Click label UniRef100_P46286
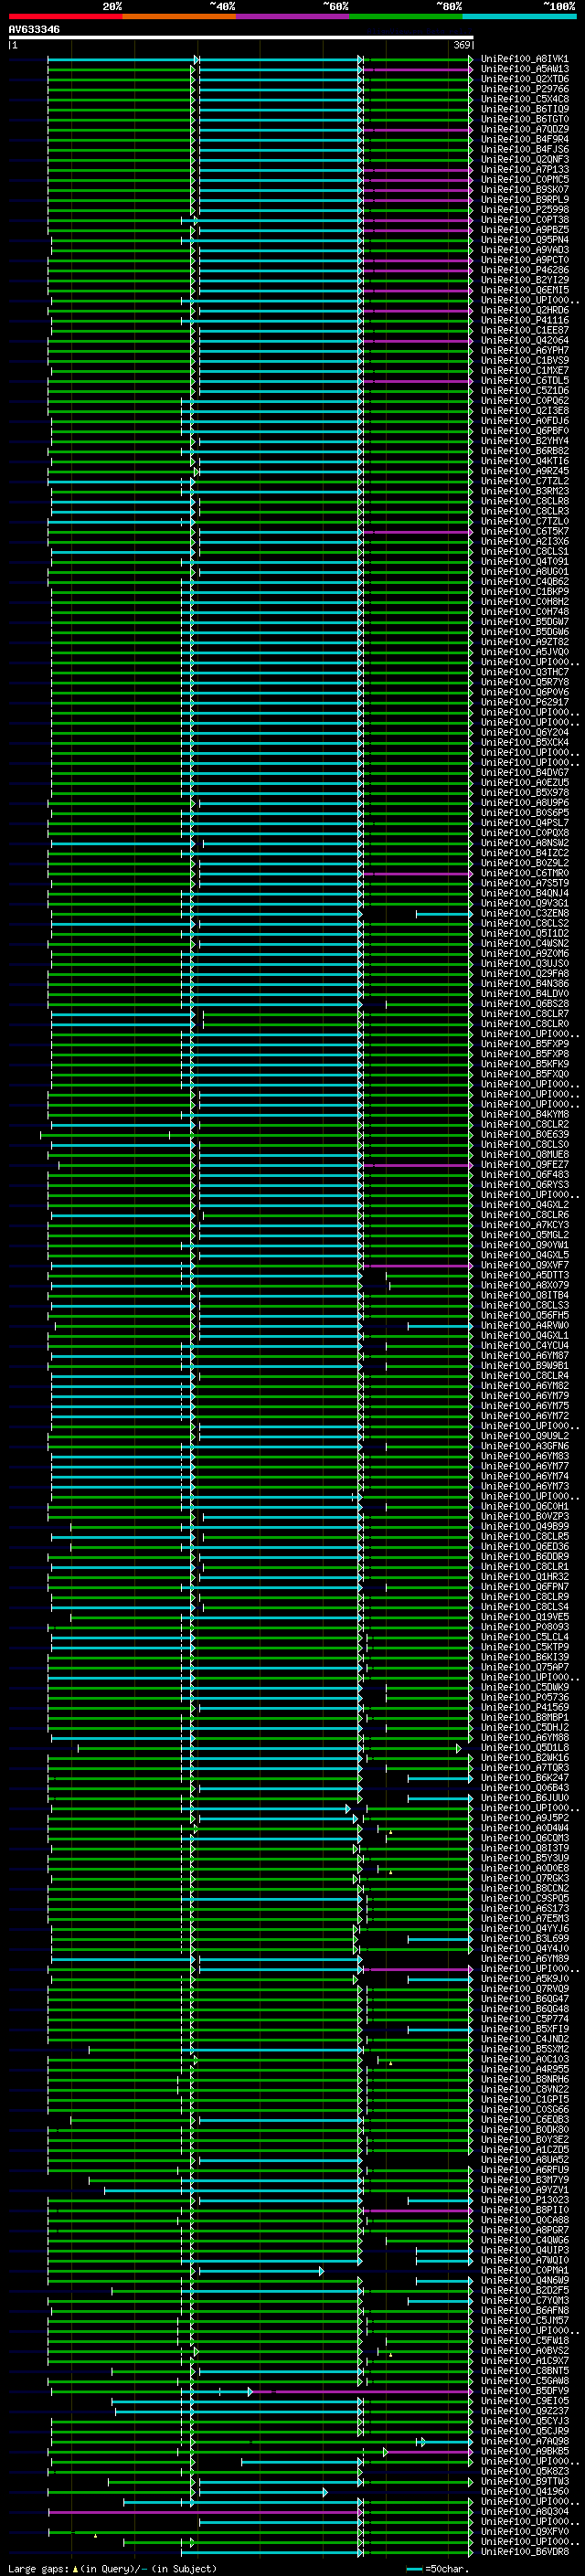This screenshot has width=585, height=2576. [x=525, y=270]
